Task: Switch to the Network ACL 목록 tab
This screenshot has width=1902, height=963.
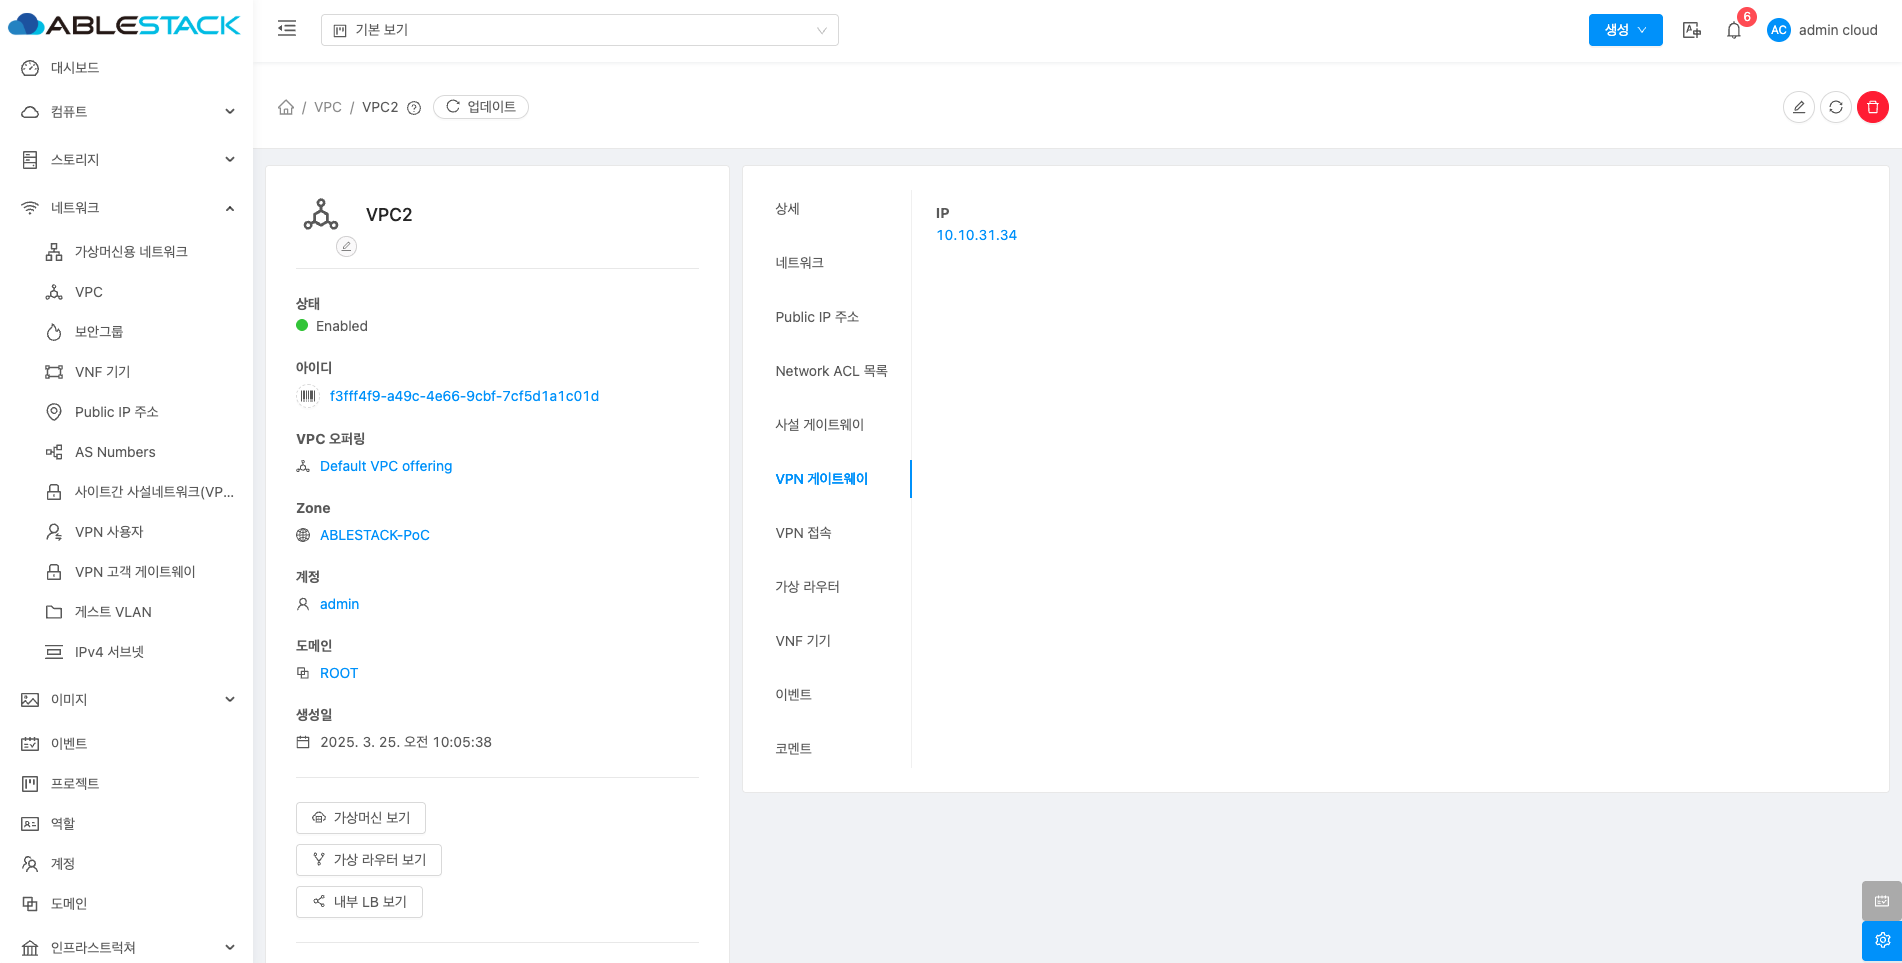Action: tap(830, 371)
